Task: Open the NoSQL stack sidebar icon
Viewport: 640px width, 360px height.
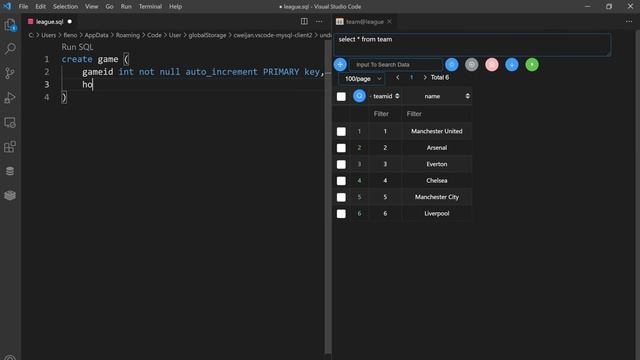Action: [x=10, y=195]
